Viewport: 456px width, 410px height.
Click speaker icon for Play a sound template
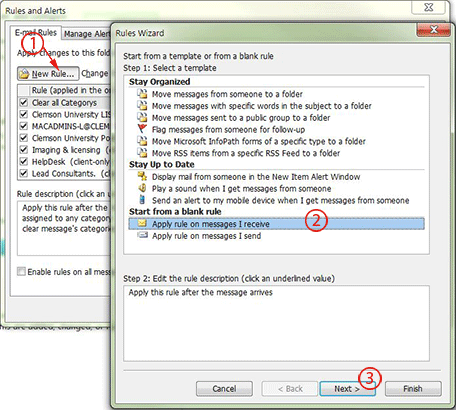[142, 188]
